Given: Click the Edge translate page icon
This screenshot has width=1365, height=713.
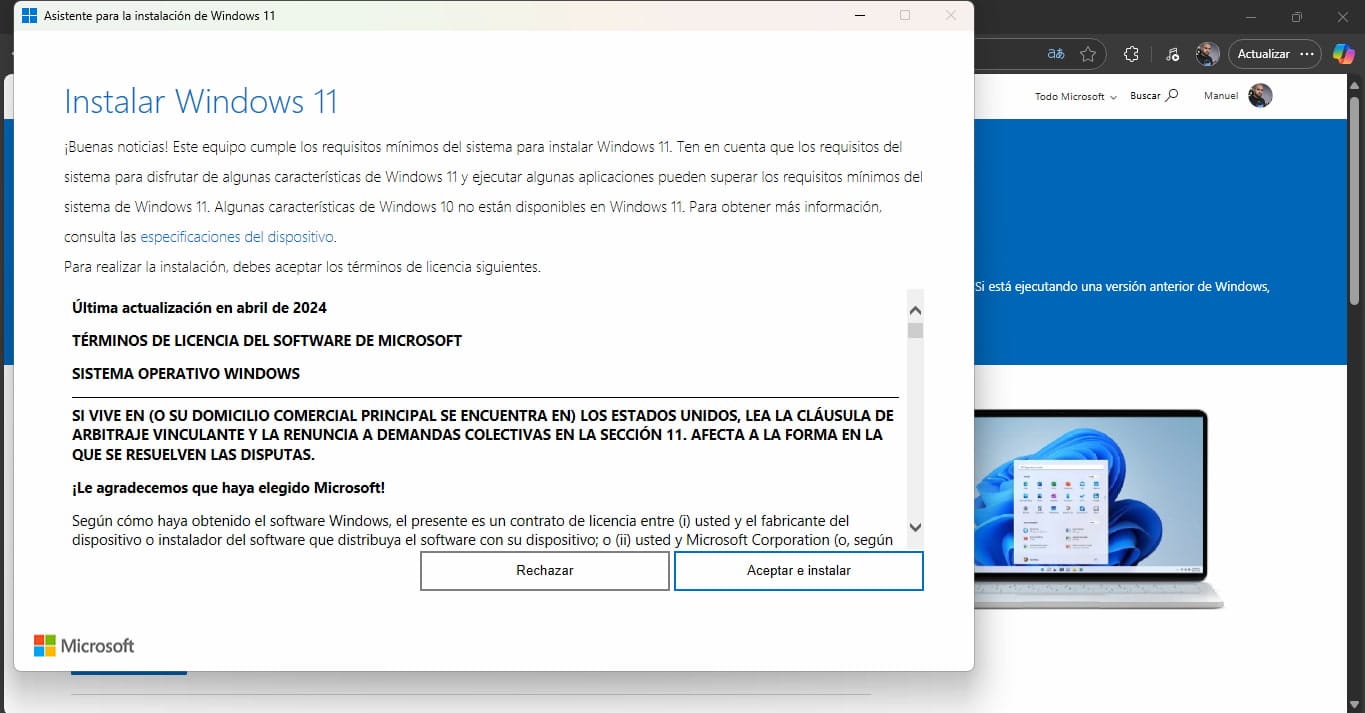Looking at the screenshot, I should coord(1056,54).
